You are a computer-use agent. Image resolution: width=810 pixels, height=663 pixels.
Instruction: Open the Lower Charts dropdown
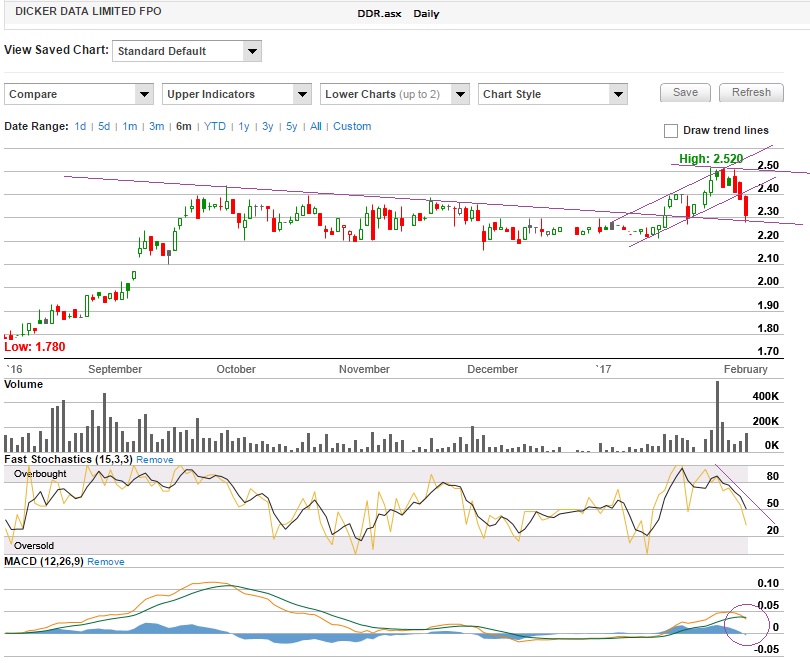[395, 94]
